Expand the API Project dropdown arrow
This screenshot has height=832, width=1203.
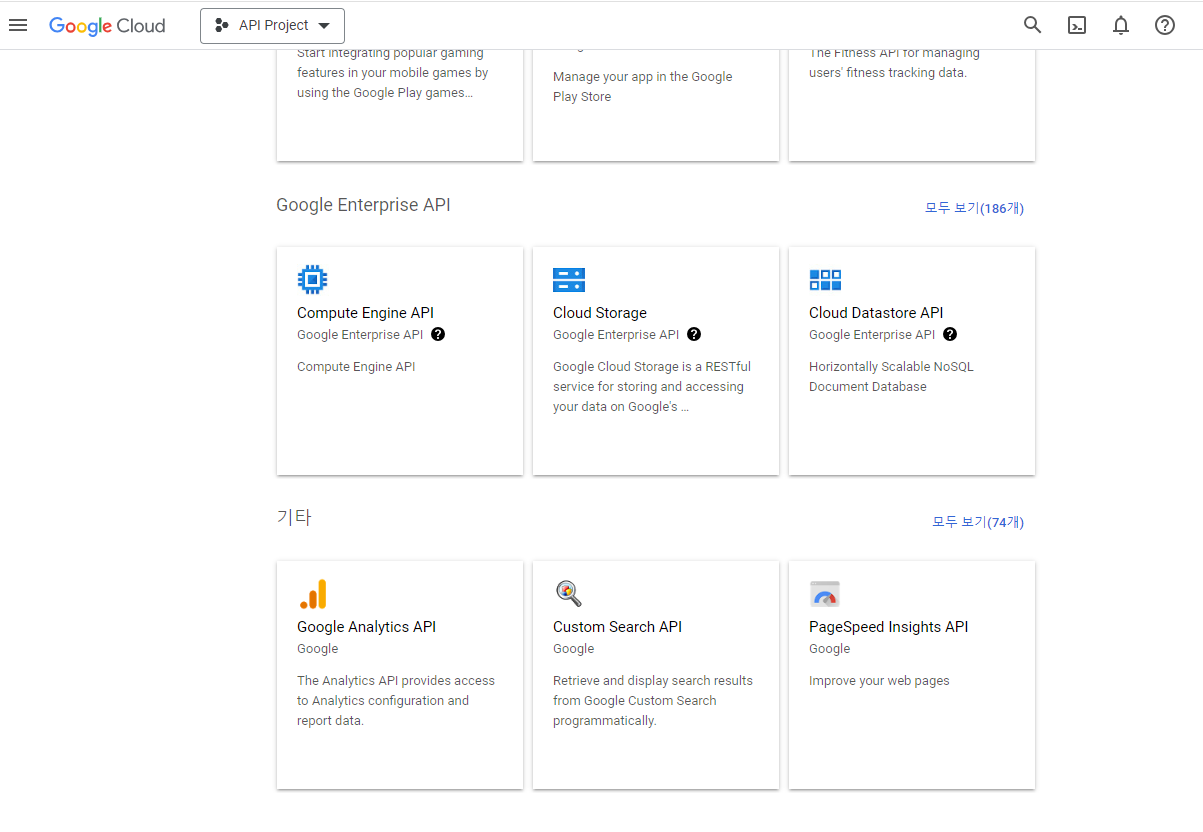point(324,26)
